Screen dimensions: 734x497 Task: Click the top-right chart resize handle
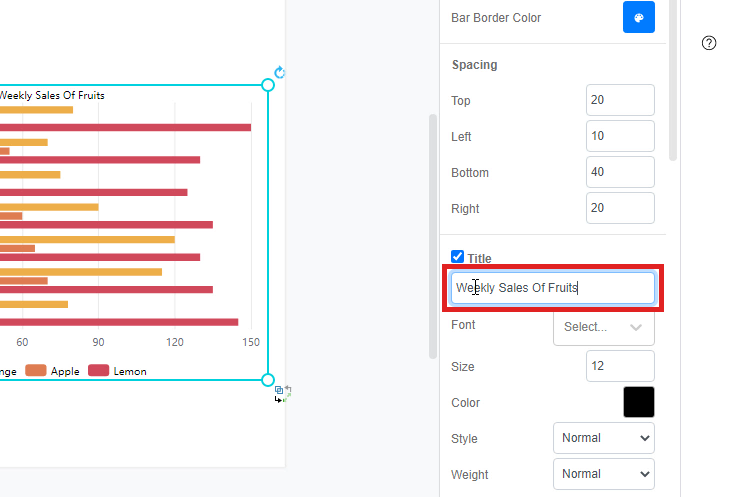268,85
